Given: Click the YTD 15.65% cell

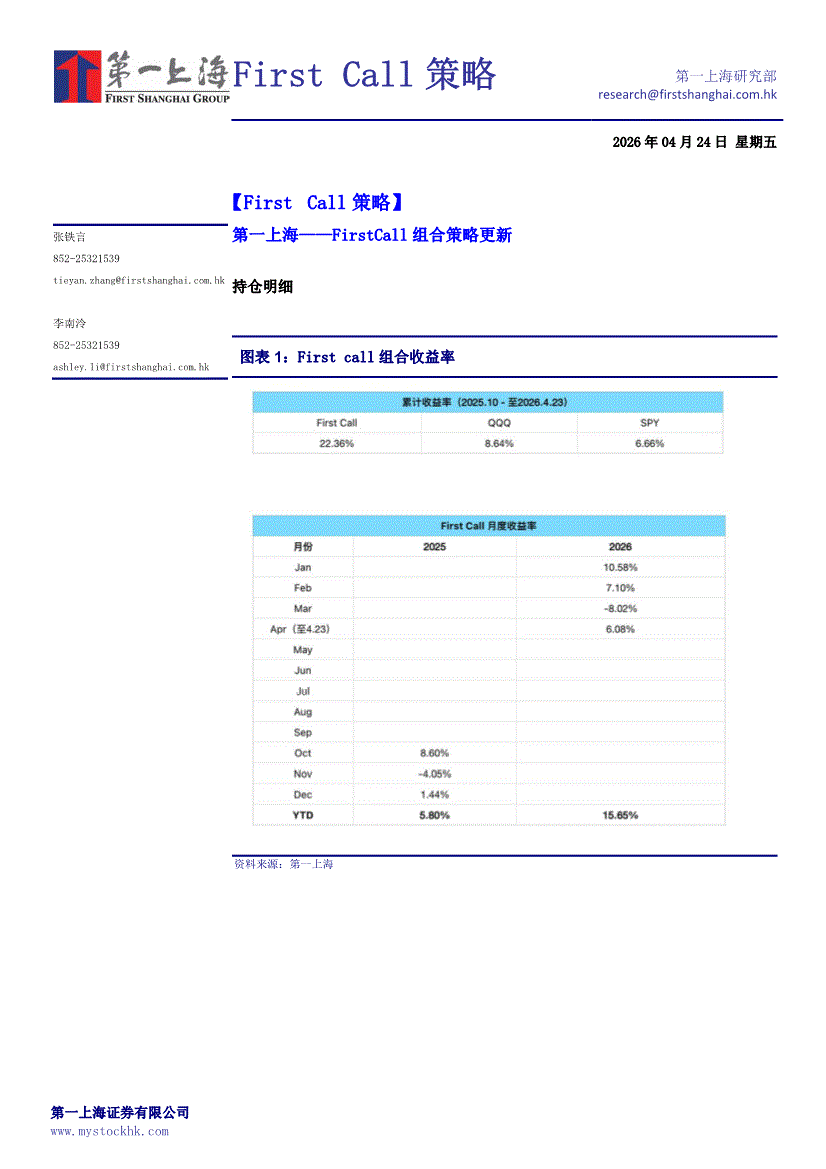Looking at the screenshot, I should [x=620, y=815].
